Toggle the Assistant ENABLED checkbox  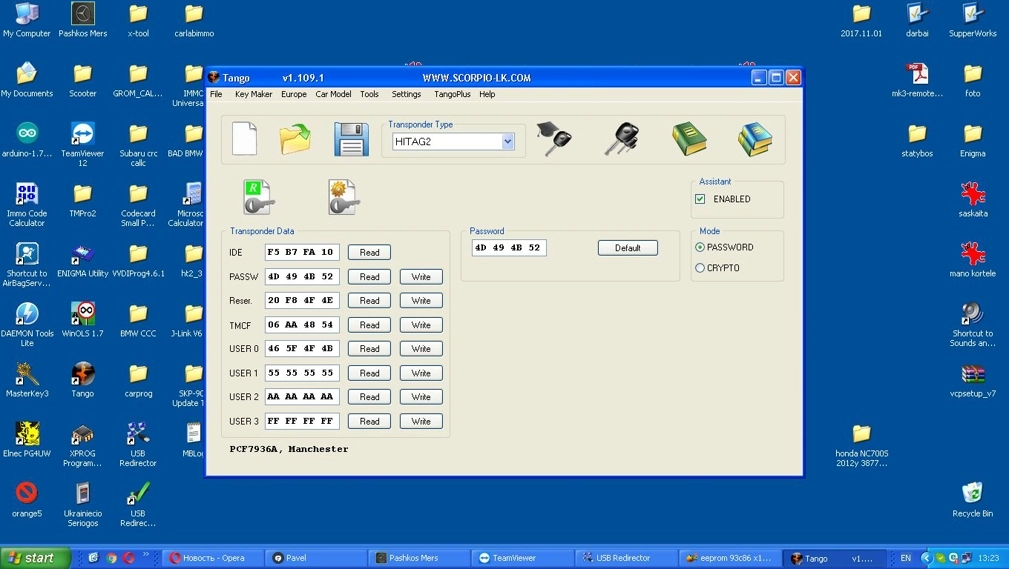click(700, 199)
